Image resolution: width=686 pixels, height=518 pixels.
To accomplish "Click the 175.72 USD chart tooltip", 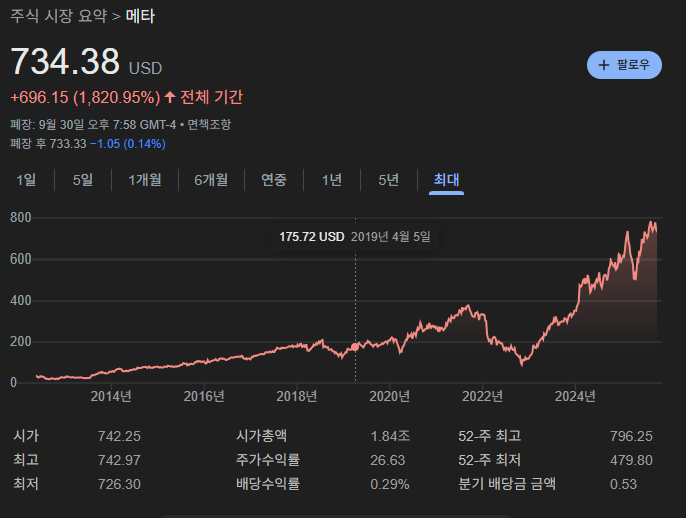I will point(355,237).
